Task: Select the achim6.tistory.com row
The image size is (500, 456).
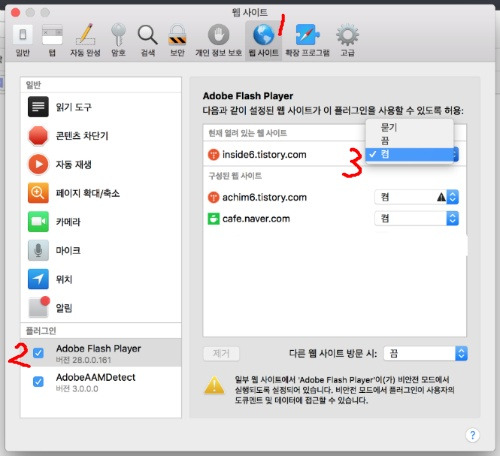Action: pos(335,197)
